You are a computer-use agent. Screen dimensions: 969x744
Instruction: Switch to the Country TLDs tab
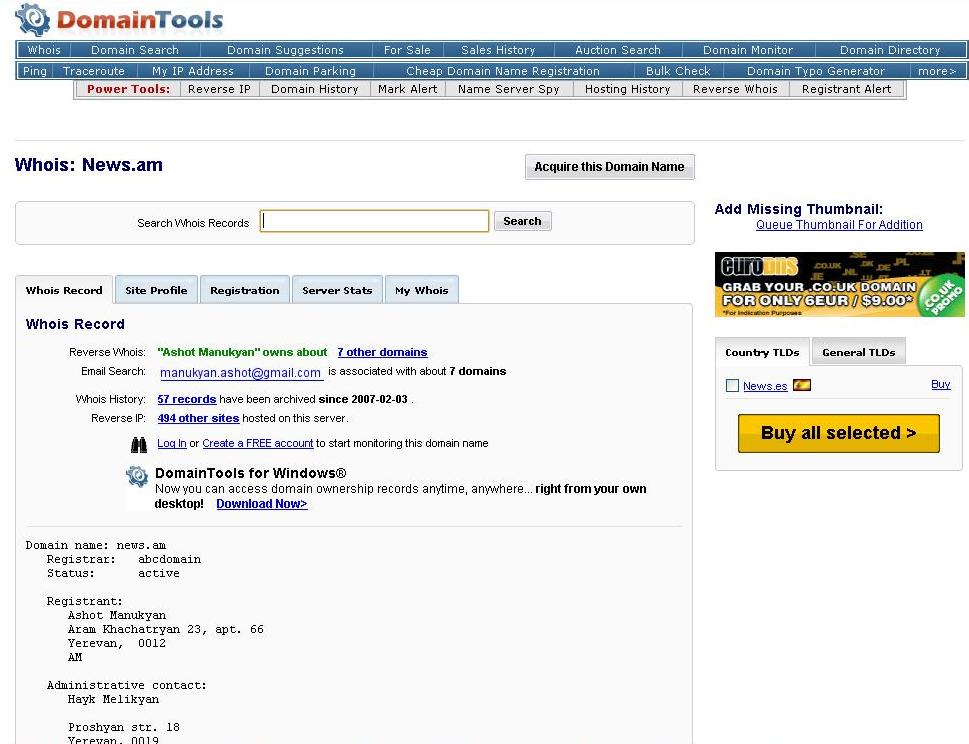[762, 352]
